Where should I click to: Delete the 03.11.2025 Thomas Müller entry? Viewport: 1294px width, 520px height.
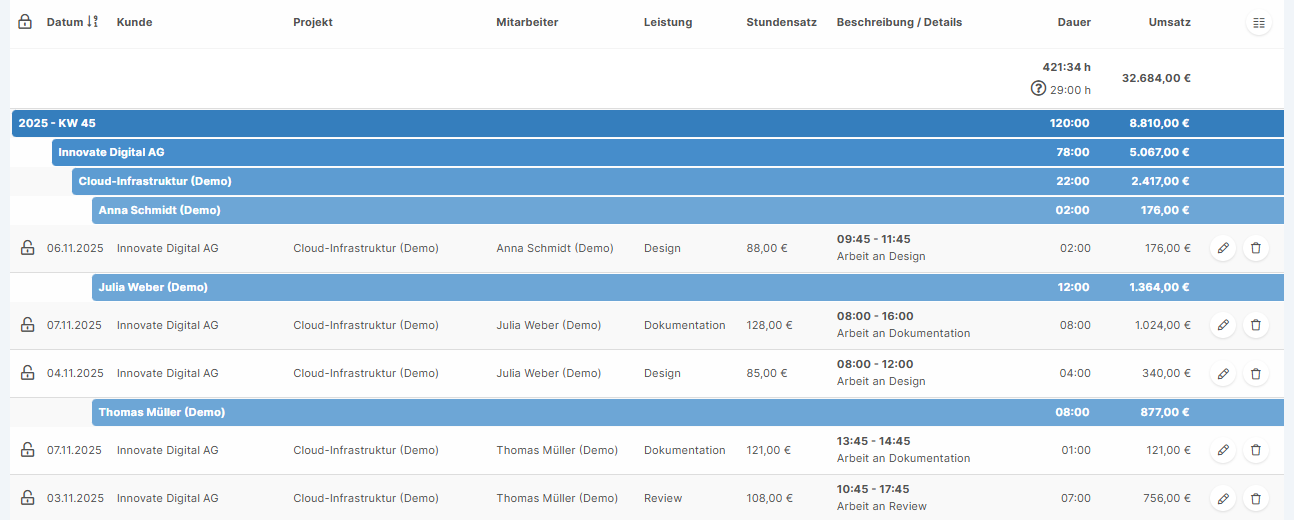(x=1256, y=498)
